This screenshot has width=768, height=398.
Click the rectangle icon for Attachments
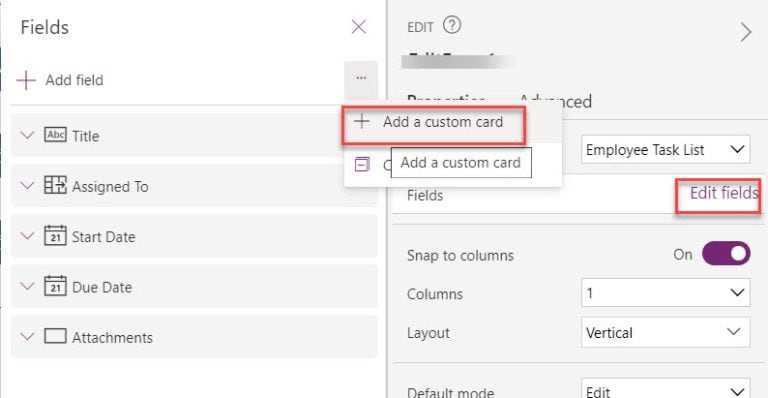(55, 336)
